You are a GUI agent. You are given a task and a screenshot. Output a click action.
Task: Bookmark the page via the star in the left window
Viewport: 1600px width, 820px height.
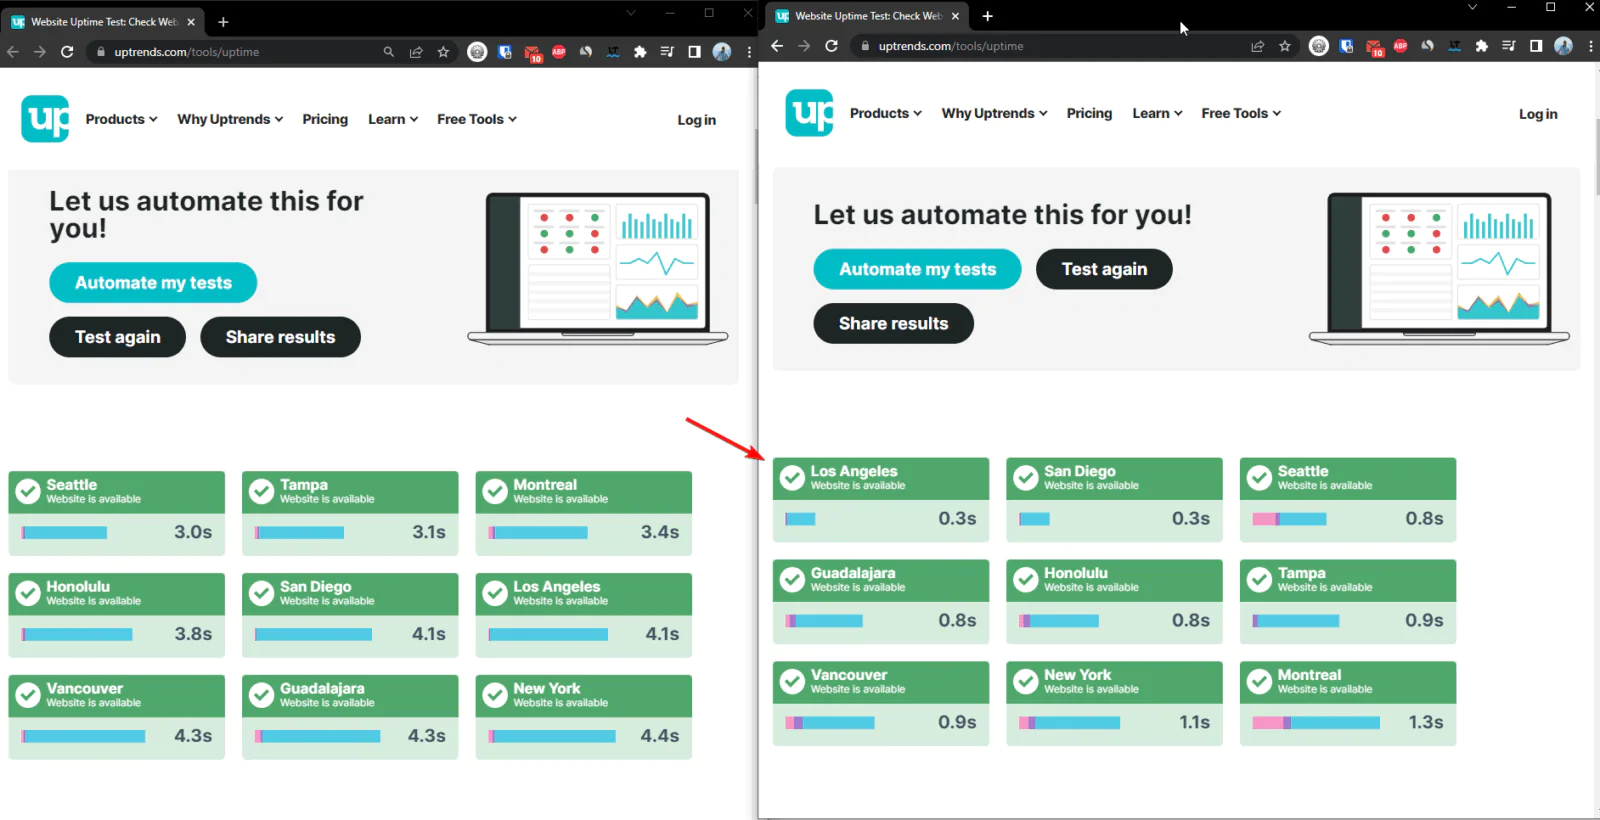[x=443, y=52]
